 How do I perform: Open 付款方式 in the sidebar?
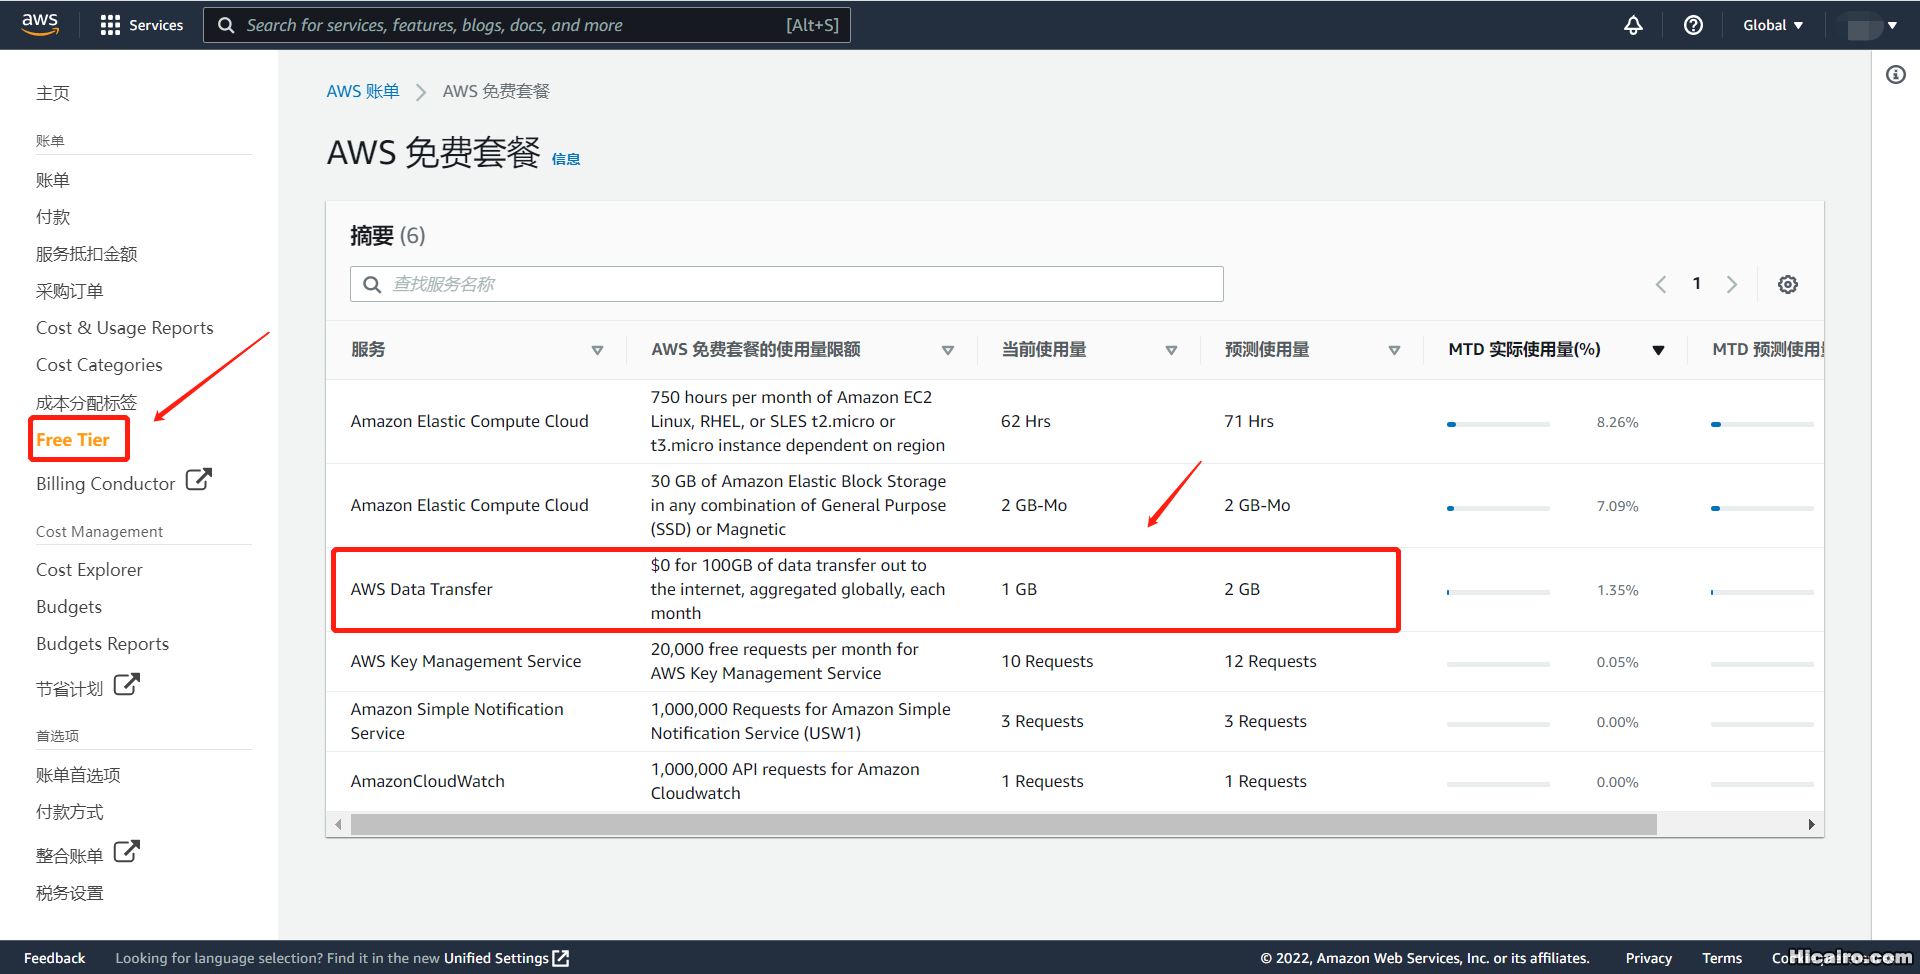tap(70, 812)
